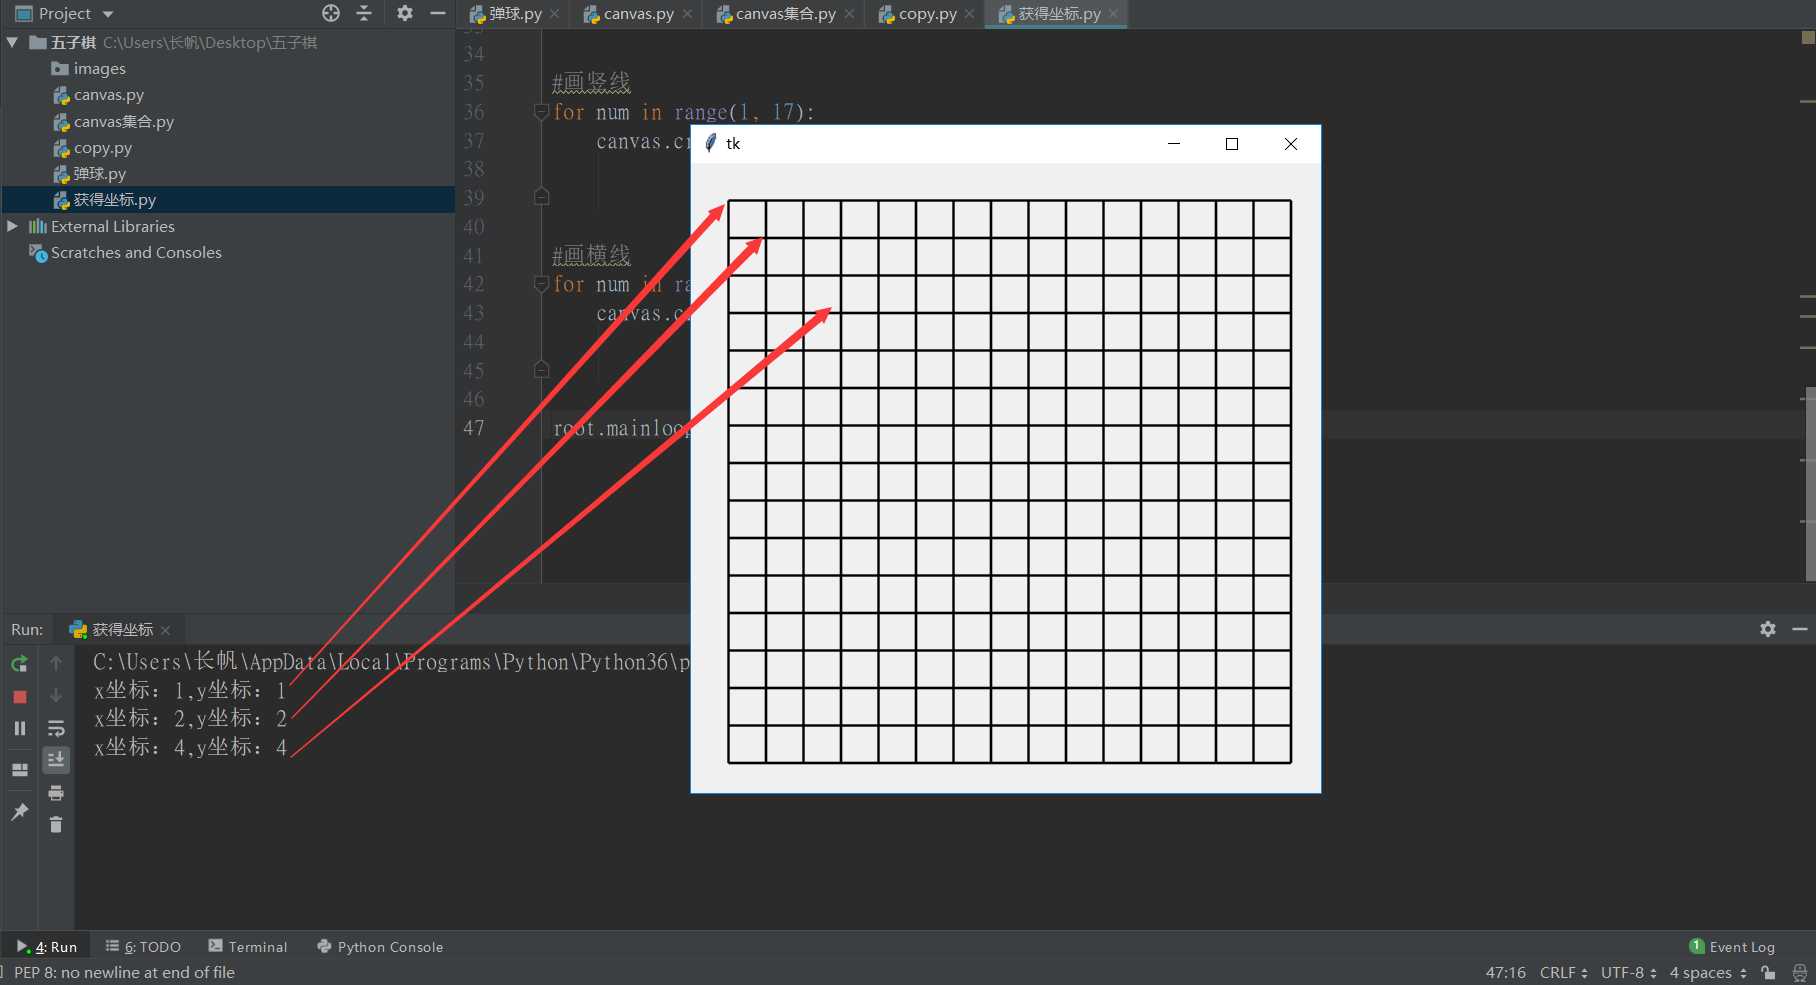
Task: Open the Project panel settings gear
Action: tap(404, 13)
